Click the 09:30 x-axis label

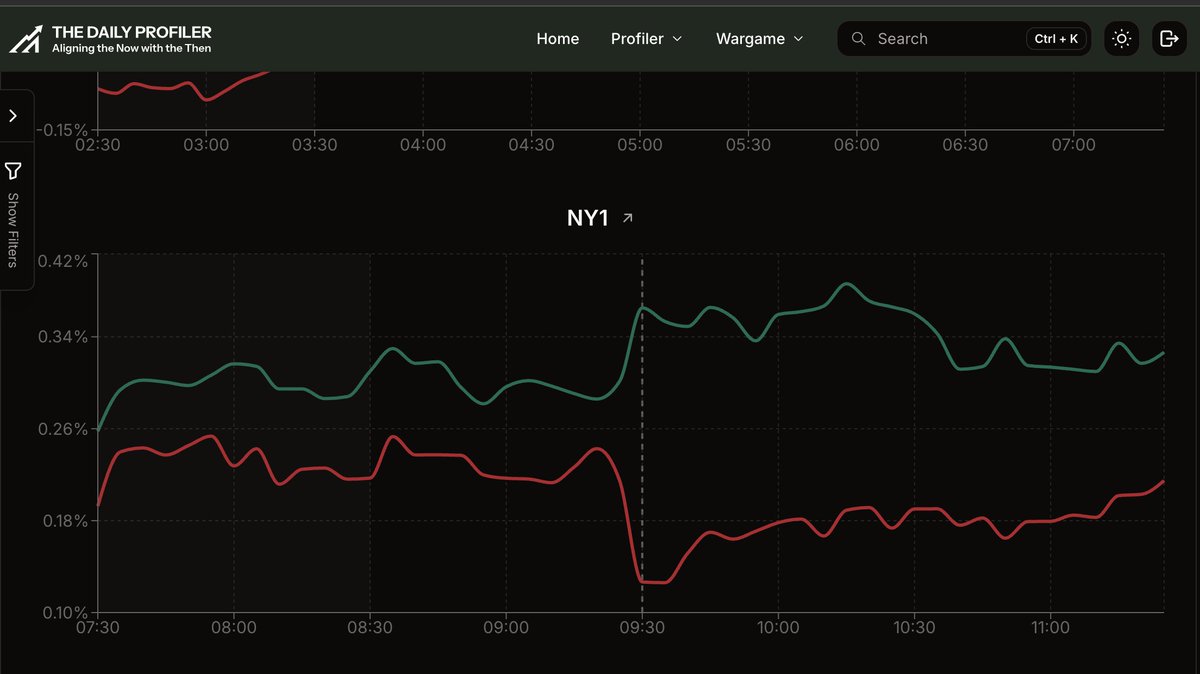642,628
